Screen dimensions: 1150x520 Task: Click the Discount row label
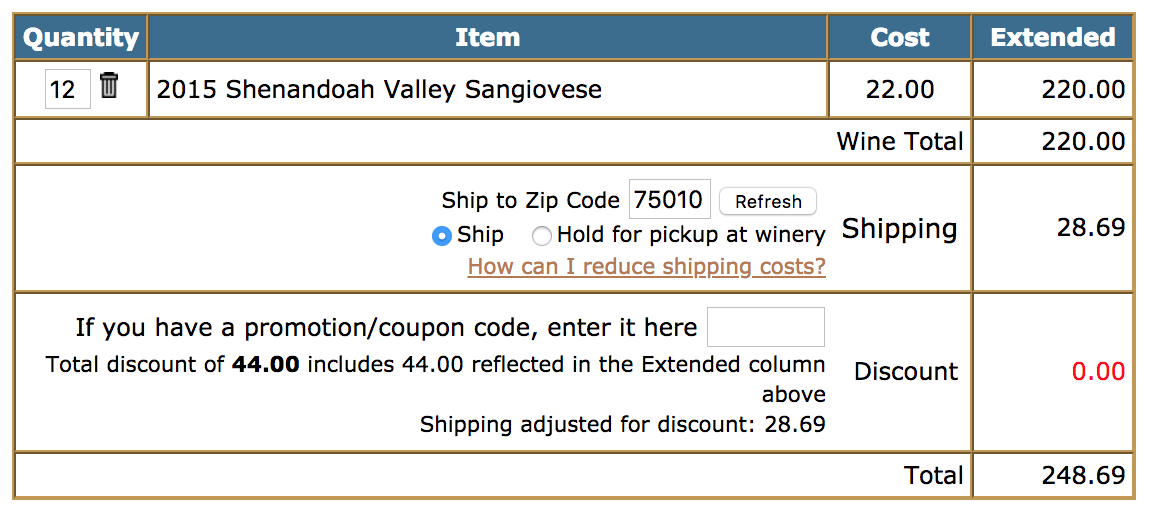click(905, 371)
